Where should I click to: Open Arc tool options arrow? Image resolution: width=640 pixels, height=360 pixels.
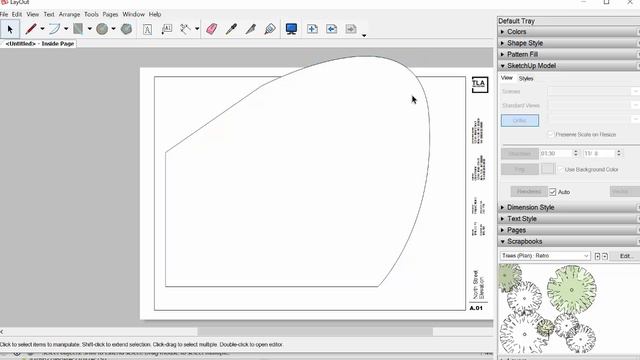[66, 29]
